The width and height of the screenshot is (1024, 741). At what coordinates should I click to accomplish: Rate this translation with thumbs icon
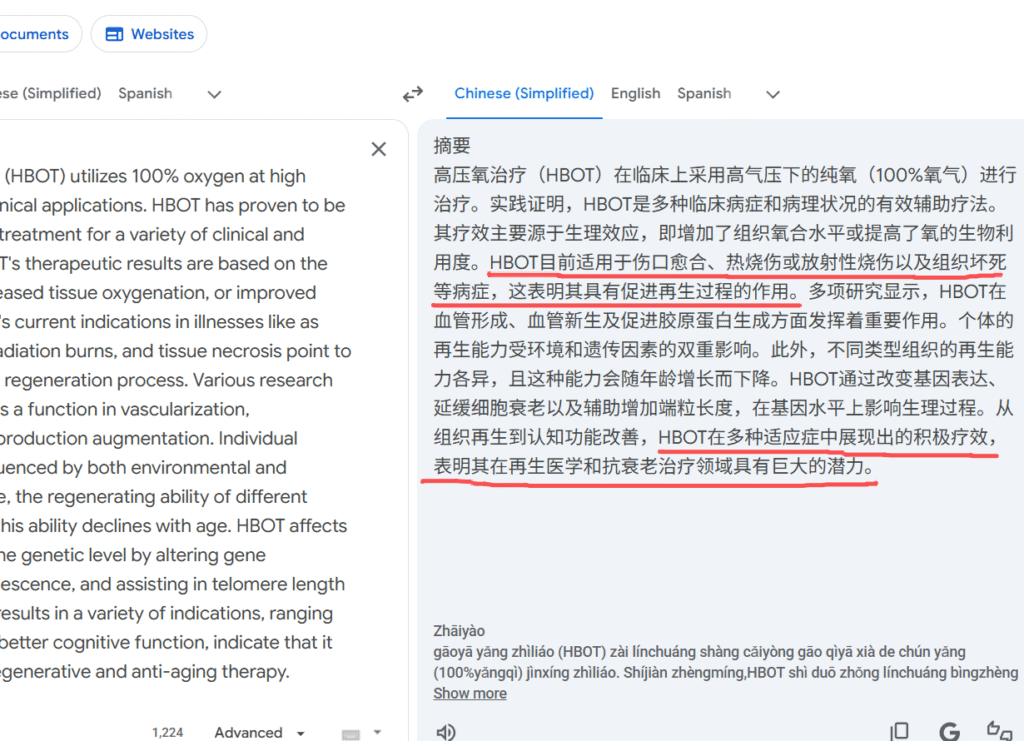click(x=999, y=731)
